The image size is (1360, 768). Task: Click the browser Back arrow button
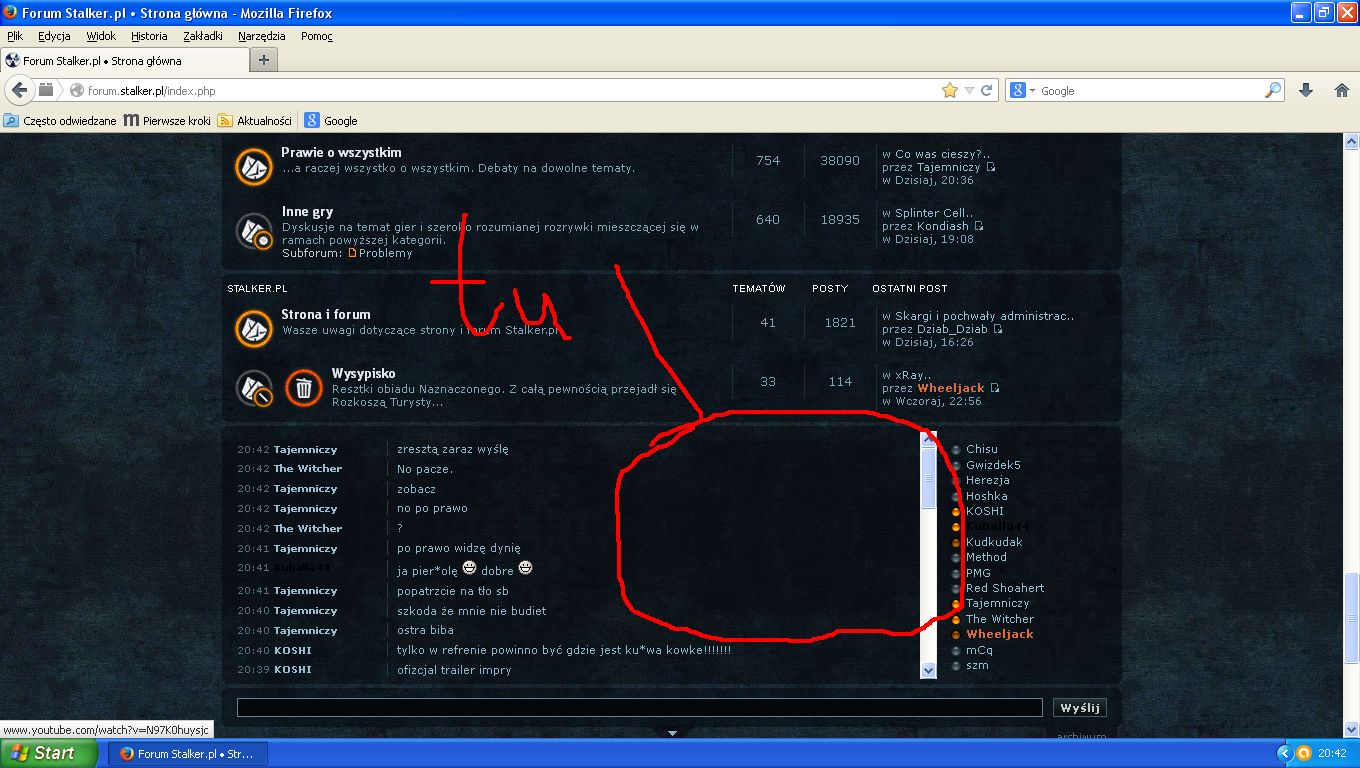click(19, 90)
